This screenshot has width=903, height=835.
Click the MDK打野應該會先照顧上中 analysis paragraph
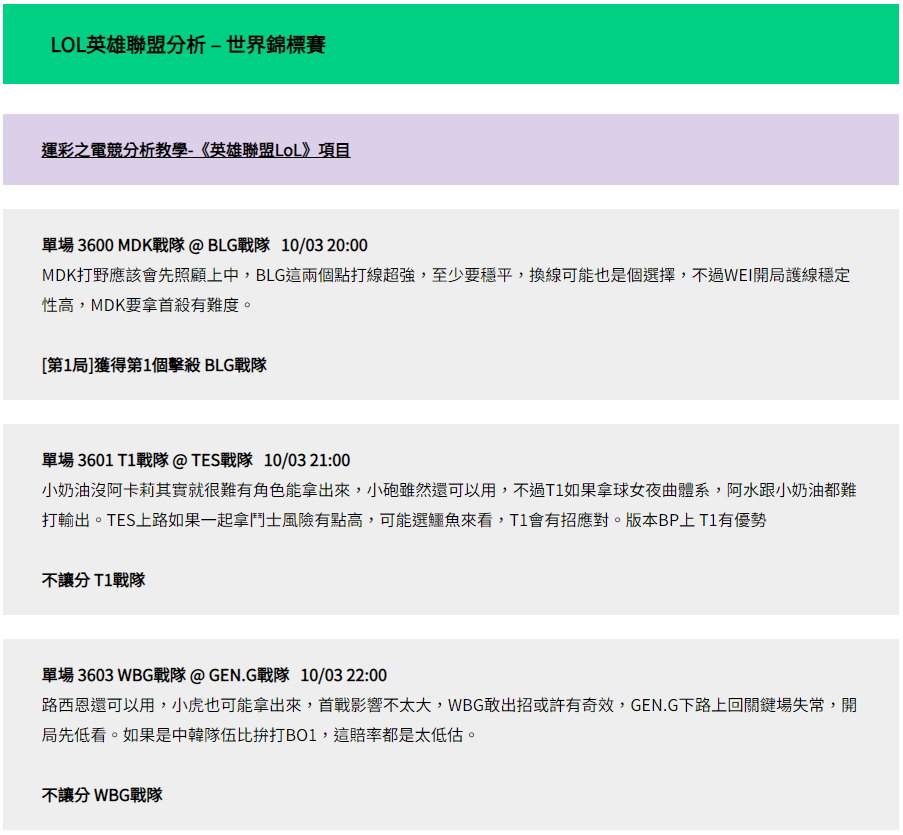coord(446,290)
